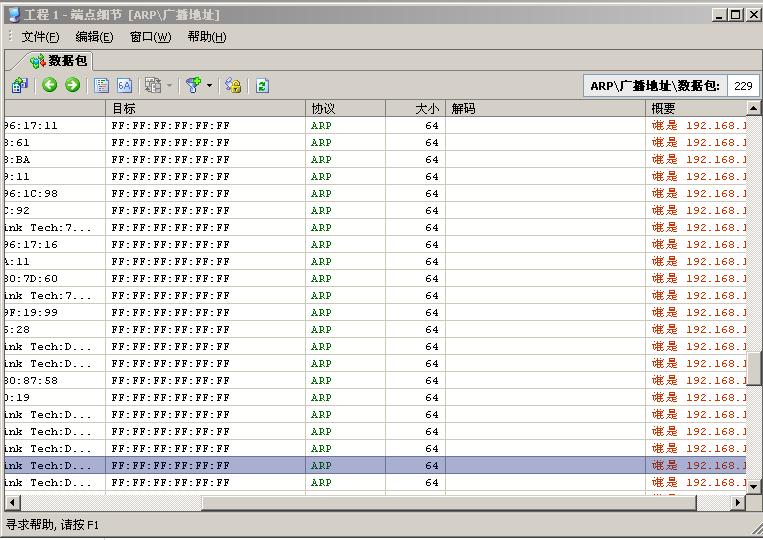This screenshot has height=540, width=763.
Task: Open the 窗口(W) menu
Action: [x=150, y=37]
